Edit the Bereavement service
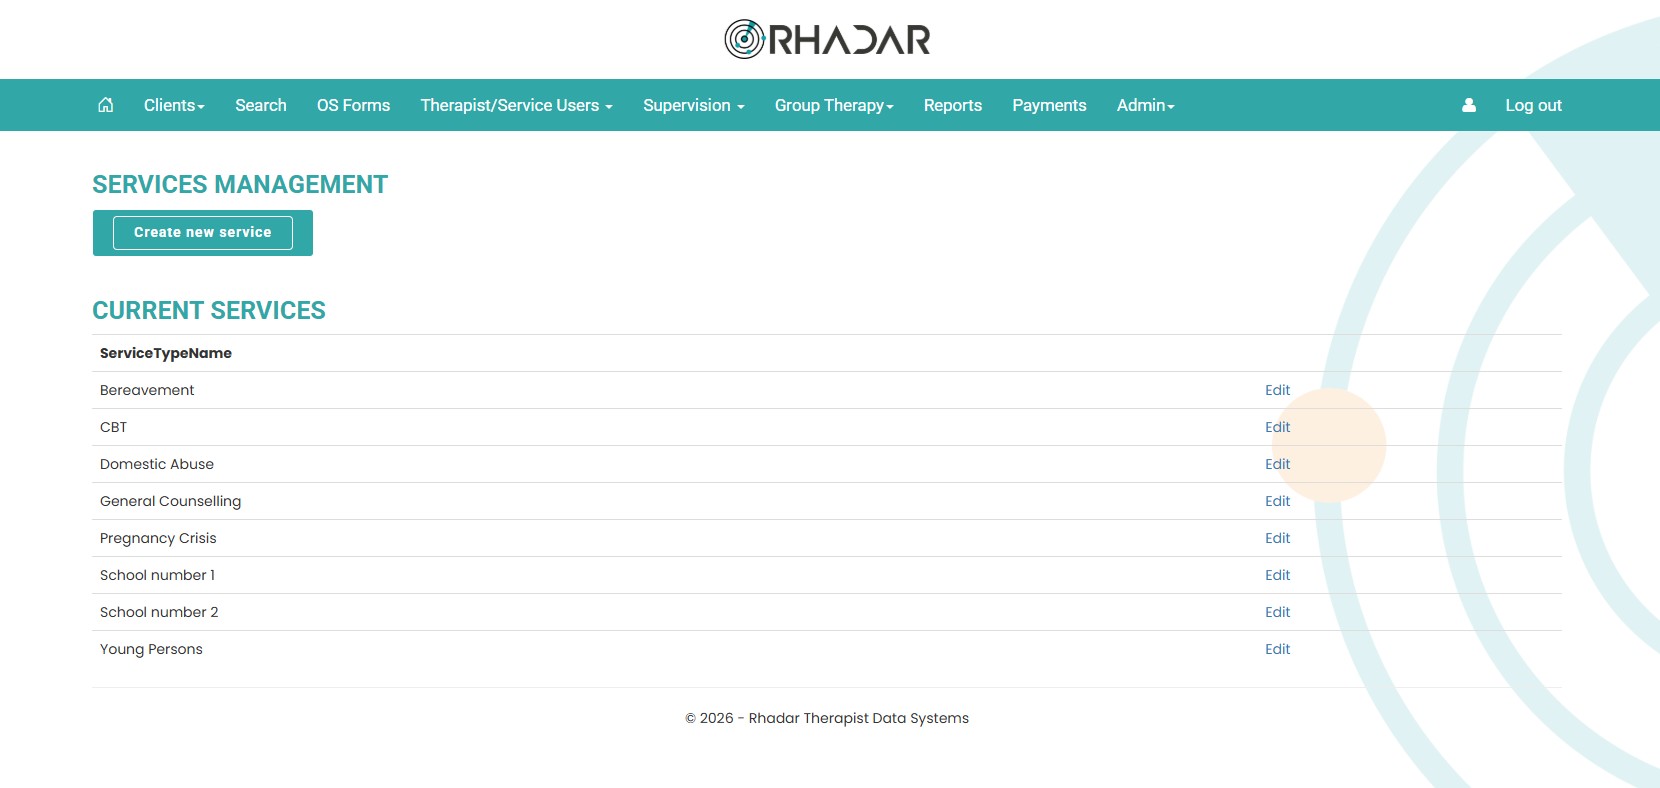Viewport: 1660px width, 788px height. (1277, 390)
